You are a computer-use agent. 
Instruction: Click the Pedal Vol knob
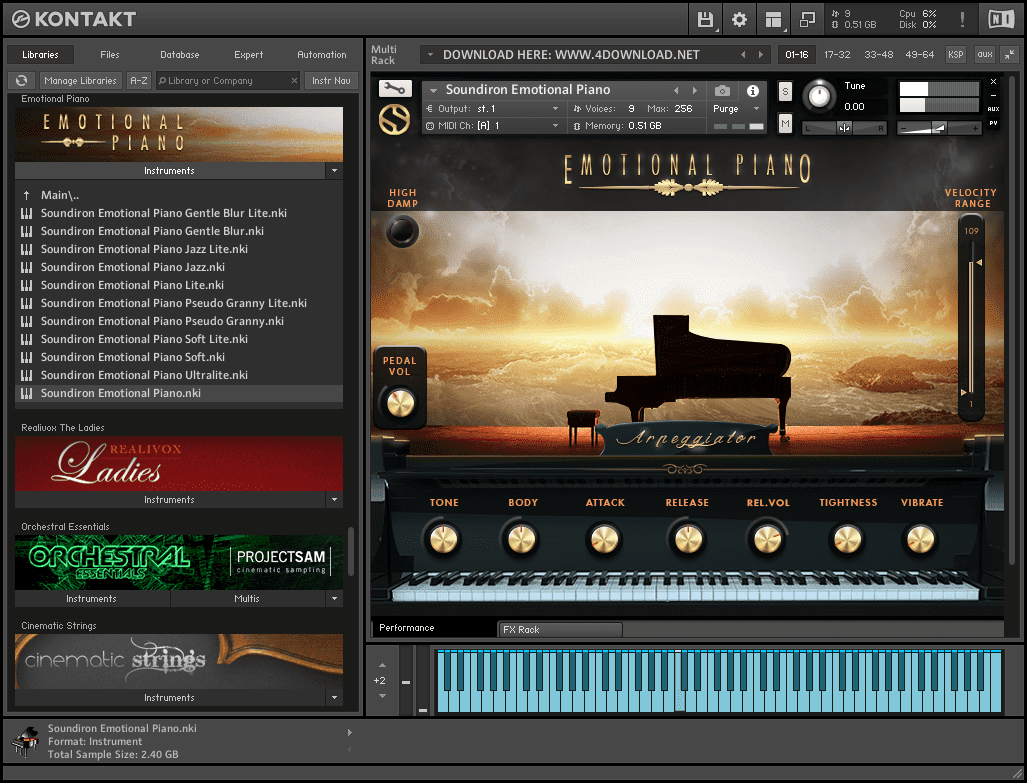tap(400, 403)
